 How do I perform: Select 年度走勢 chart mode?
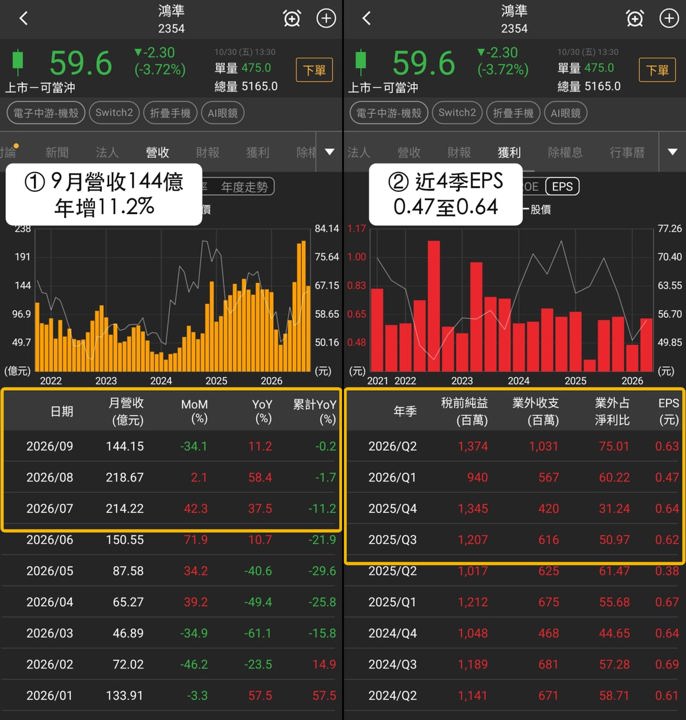click(244, 187)
